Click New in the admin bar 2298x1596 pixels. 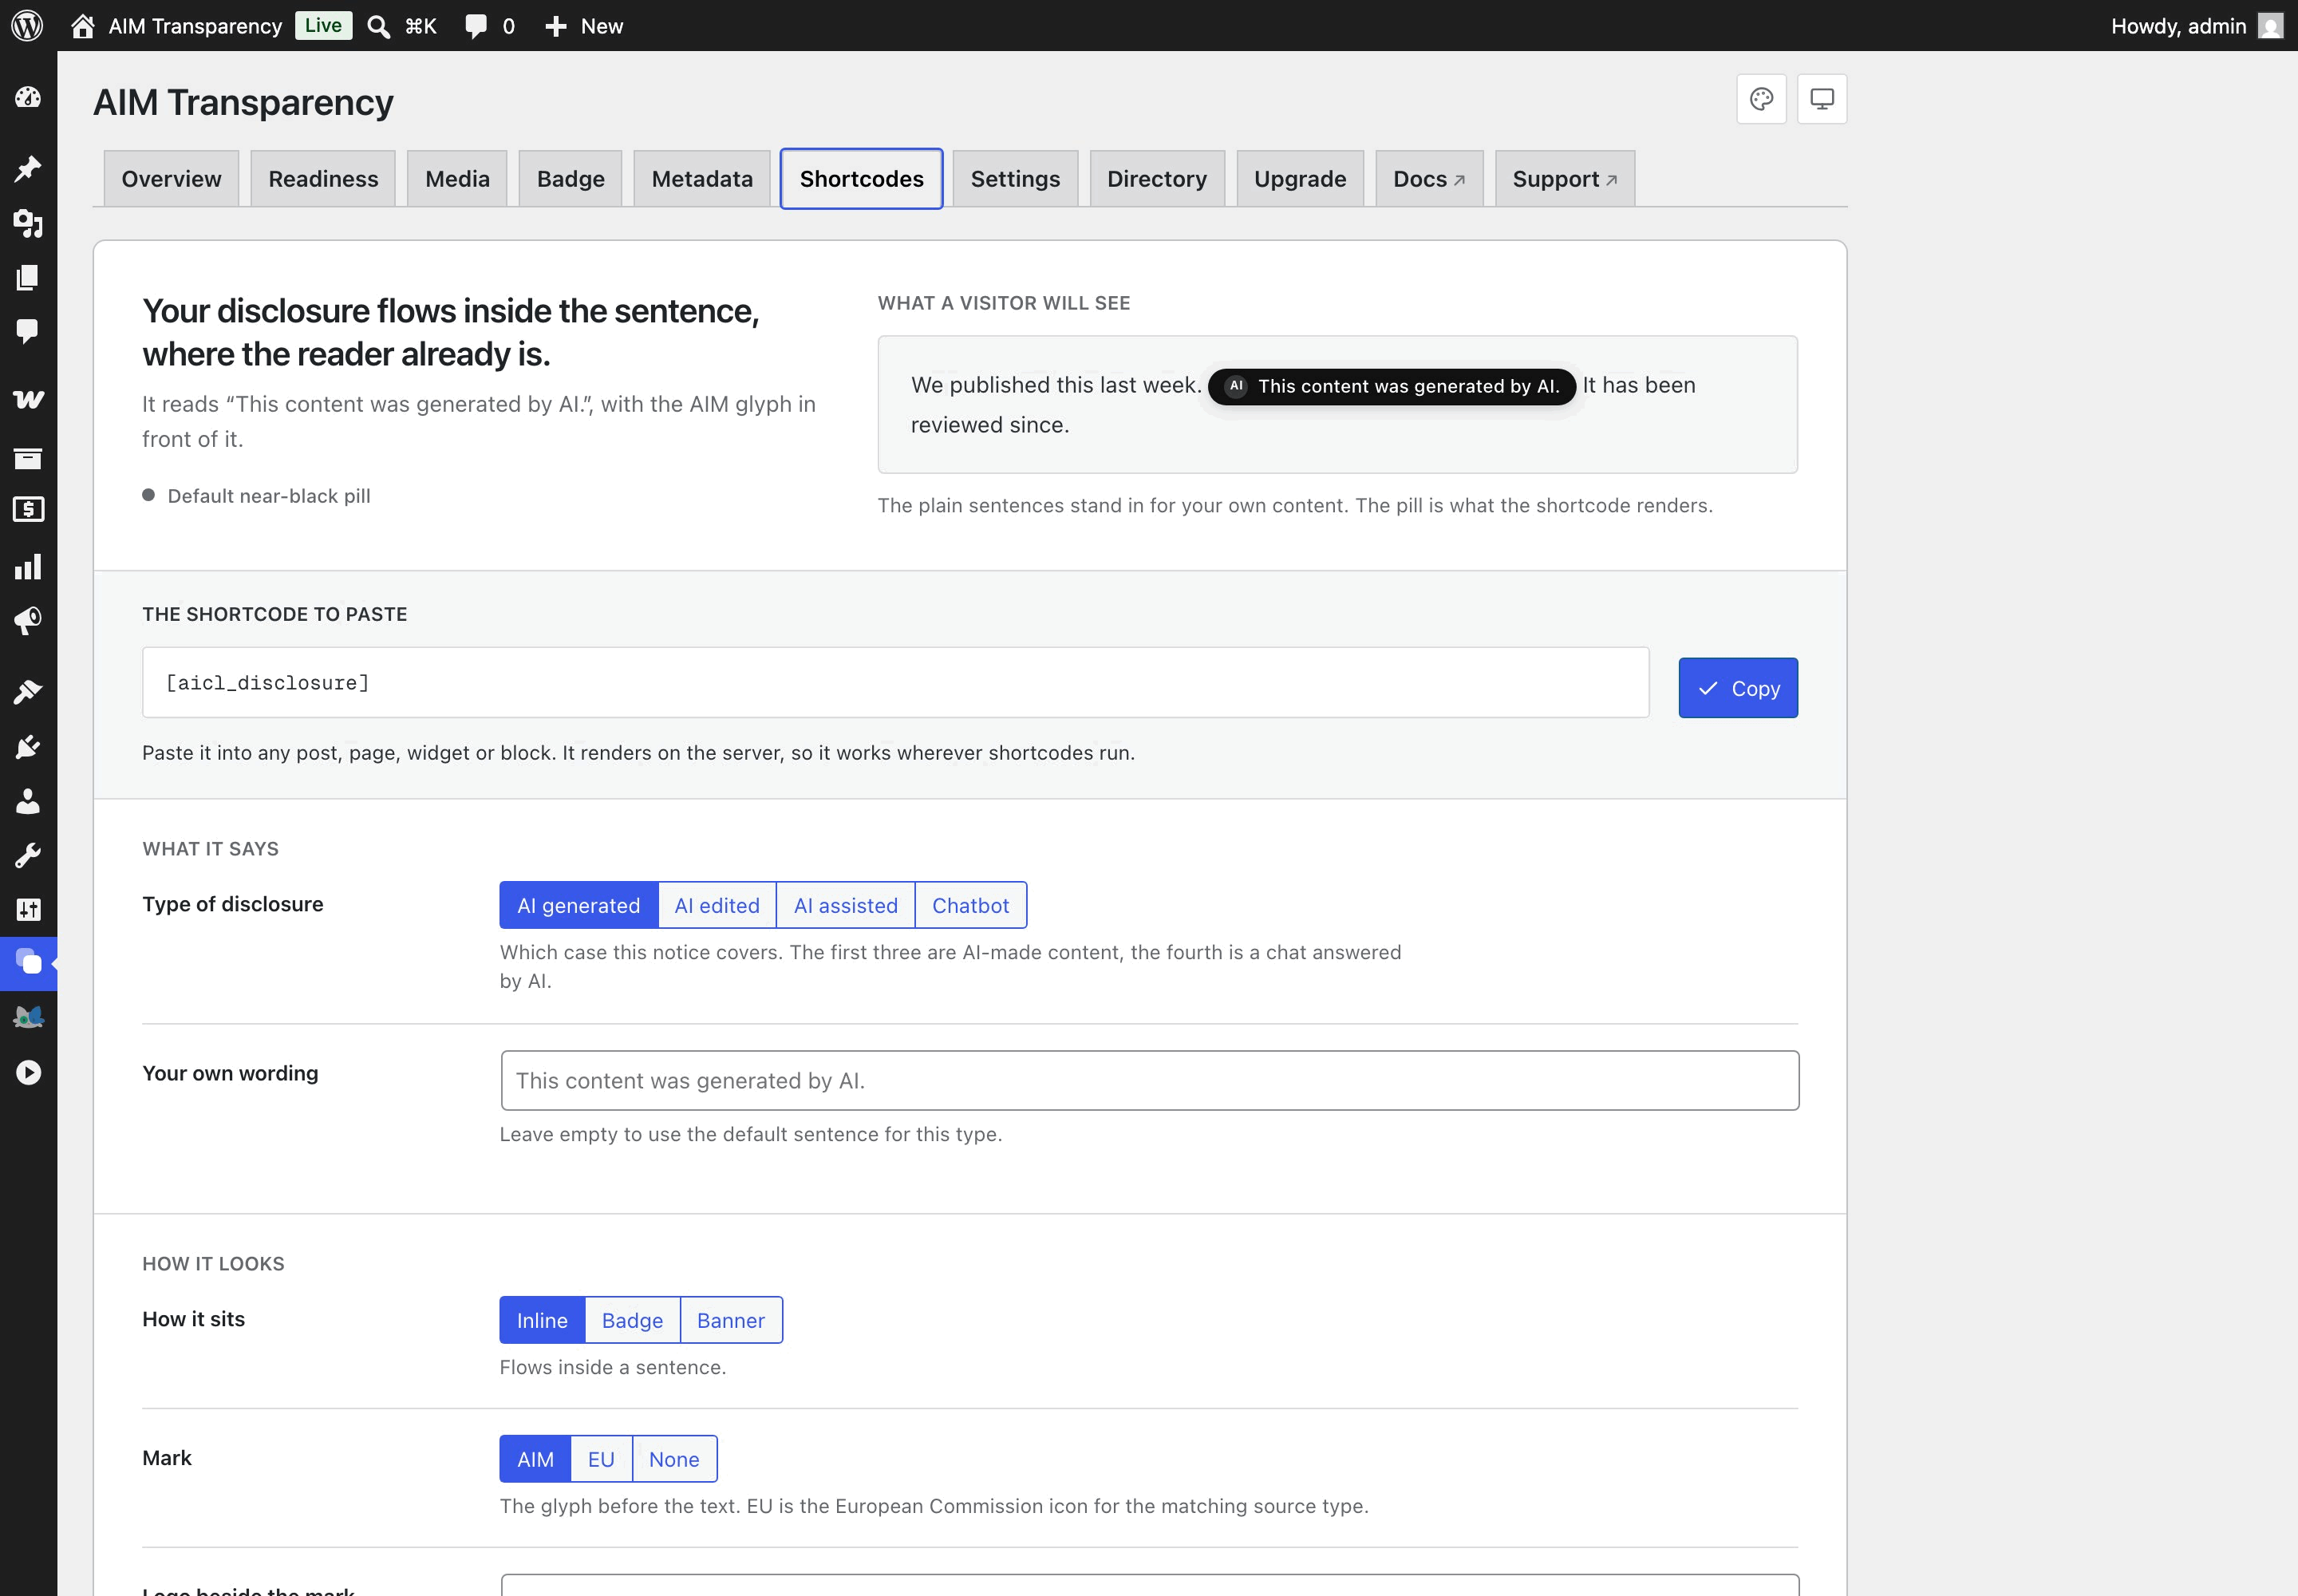point(602,26)
